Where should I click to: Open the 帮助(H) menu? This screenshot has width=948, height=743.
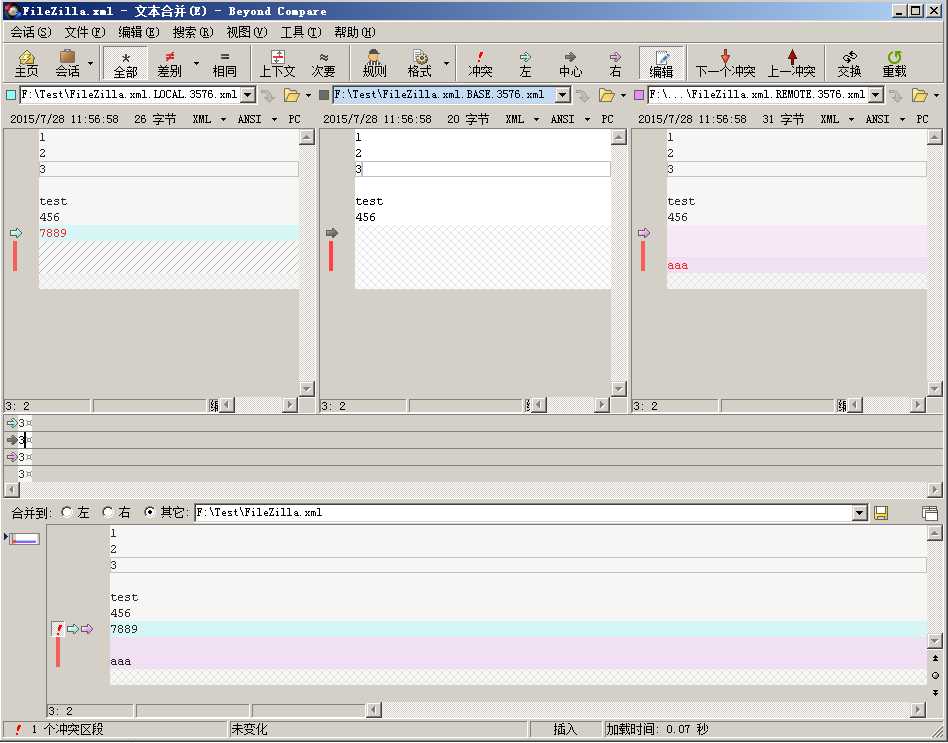pos(354,32)
